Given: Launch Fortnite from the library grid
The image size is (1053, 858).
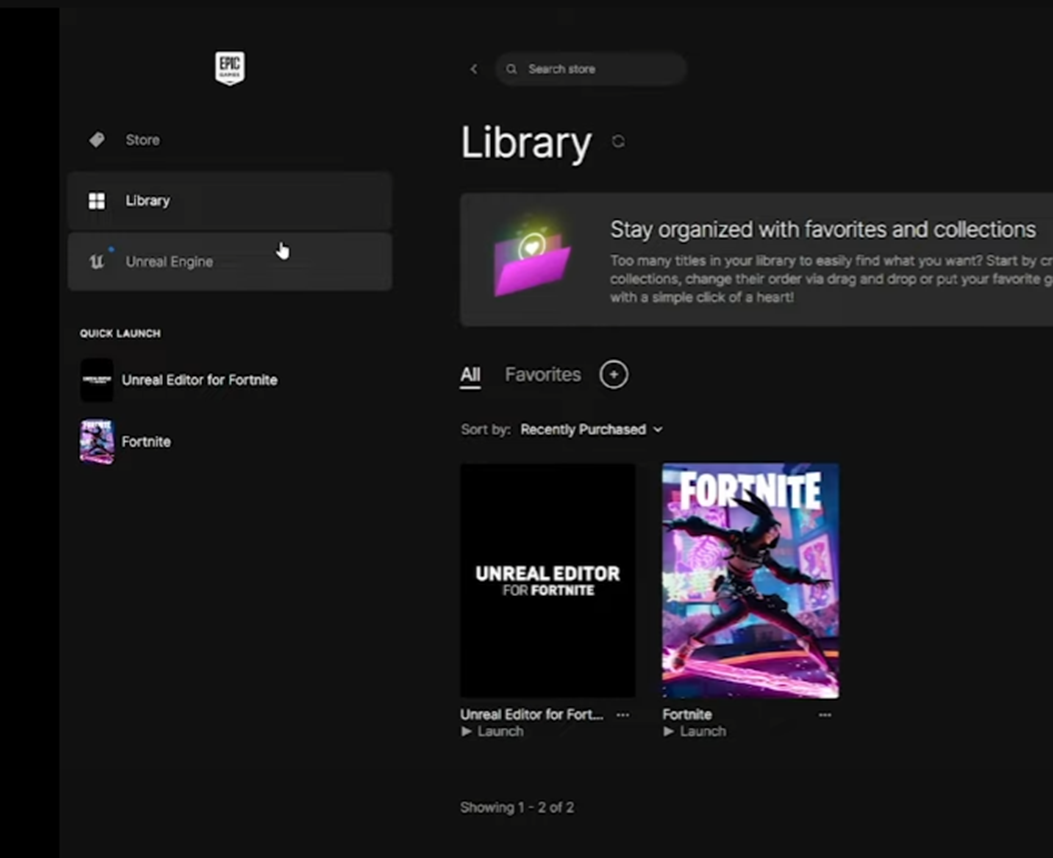Looking at the screenshot, I should 694,732.
